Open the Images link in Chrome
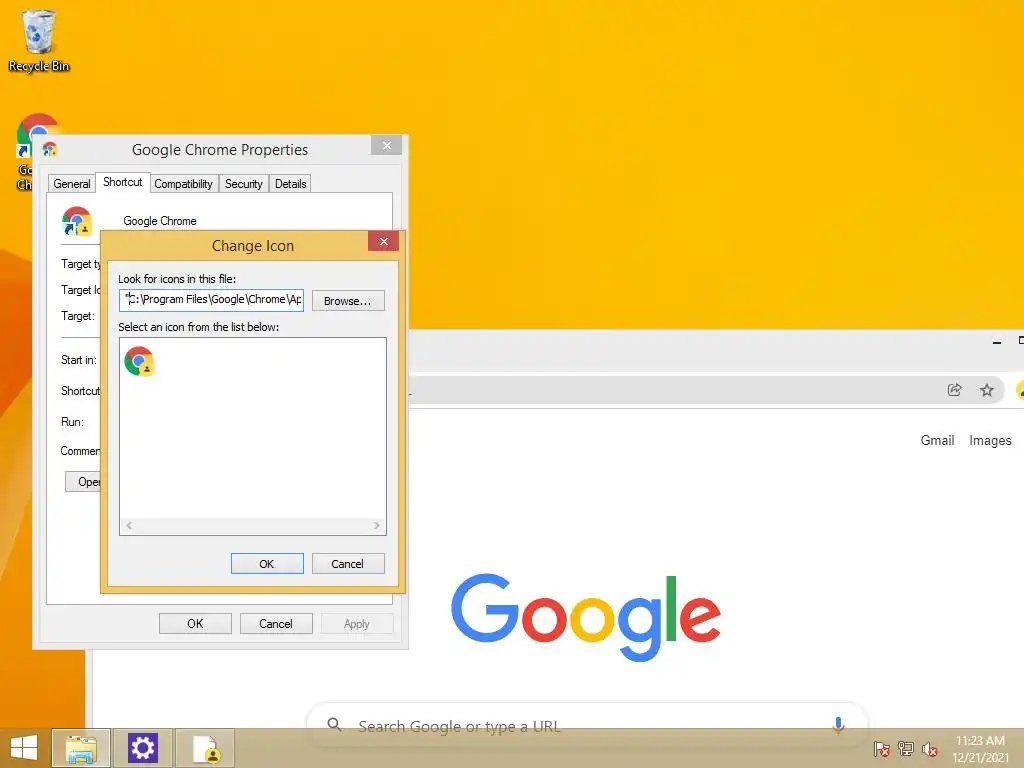 [x=990, y=440]
